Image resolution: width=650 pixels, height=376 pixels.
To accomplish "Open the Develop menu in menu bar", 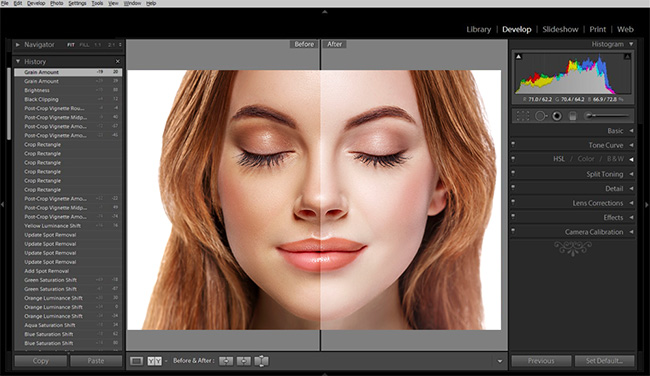I will [36, 3].
